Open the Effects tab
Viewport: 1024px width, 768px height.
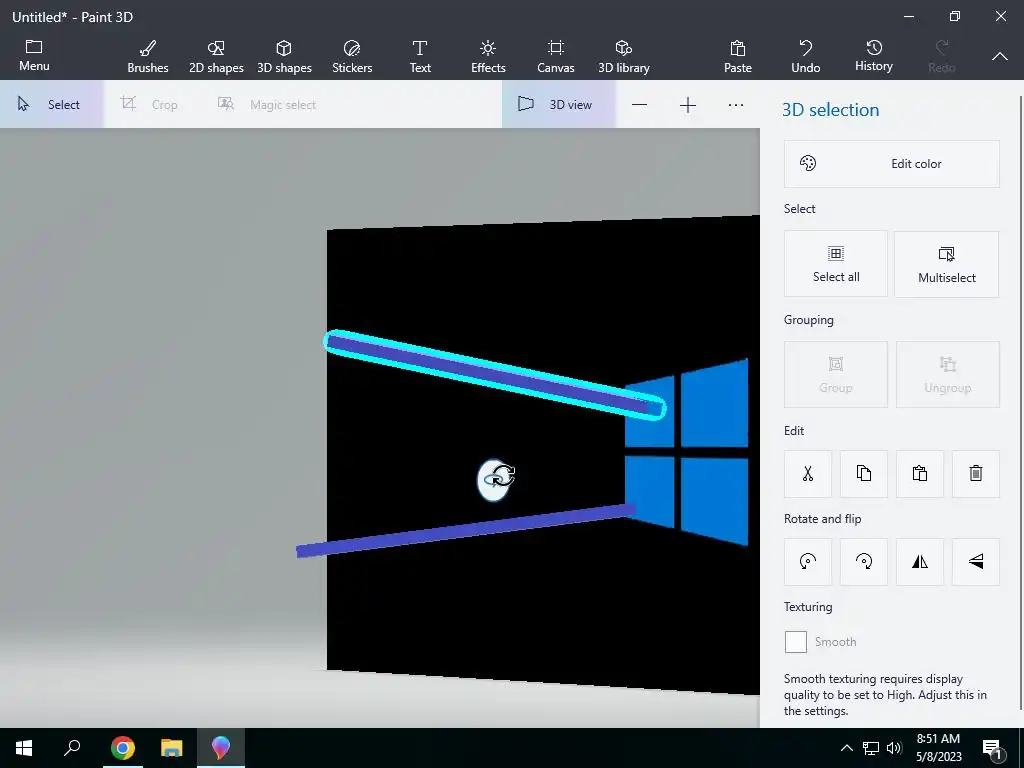click(488, 56)
